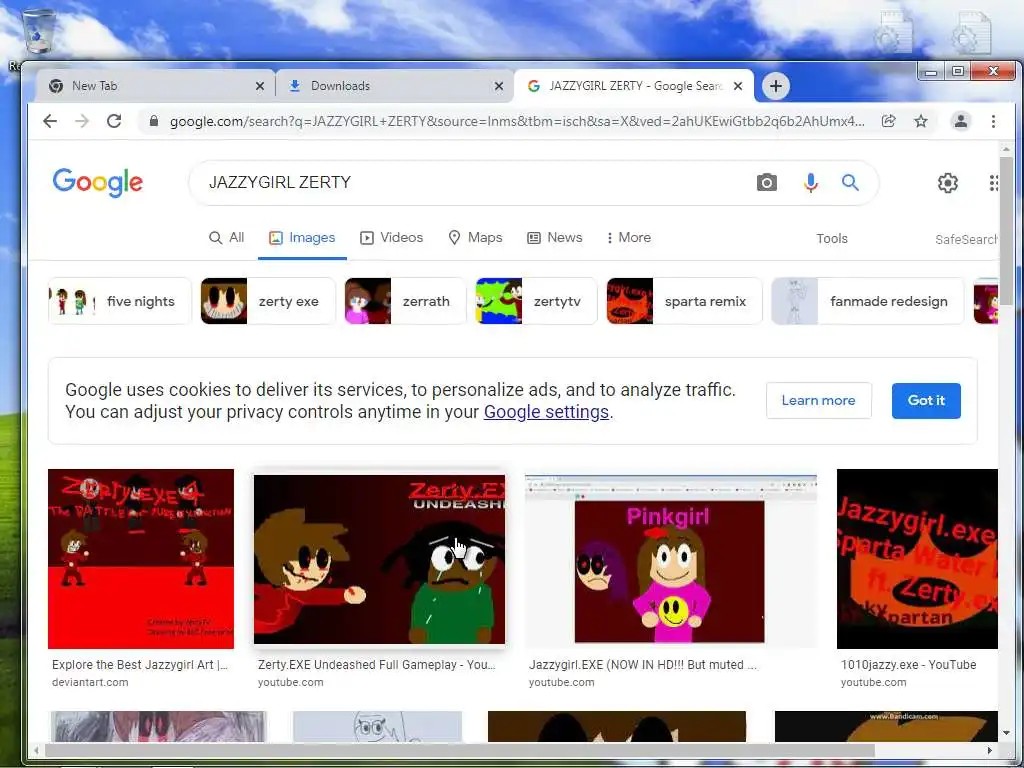The width and height of the screenshot is (1024, 768).
Task: Switch to News results
Action: pos(554,238)
